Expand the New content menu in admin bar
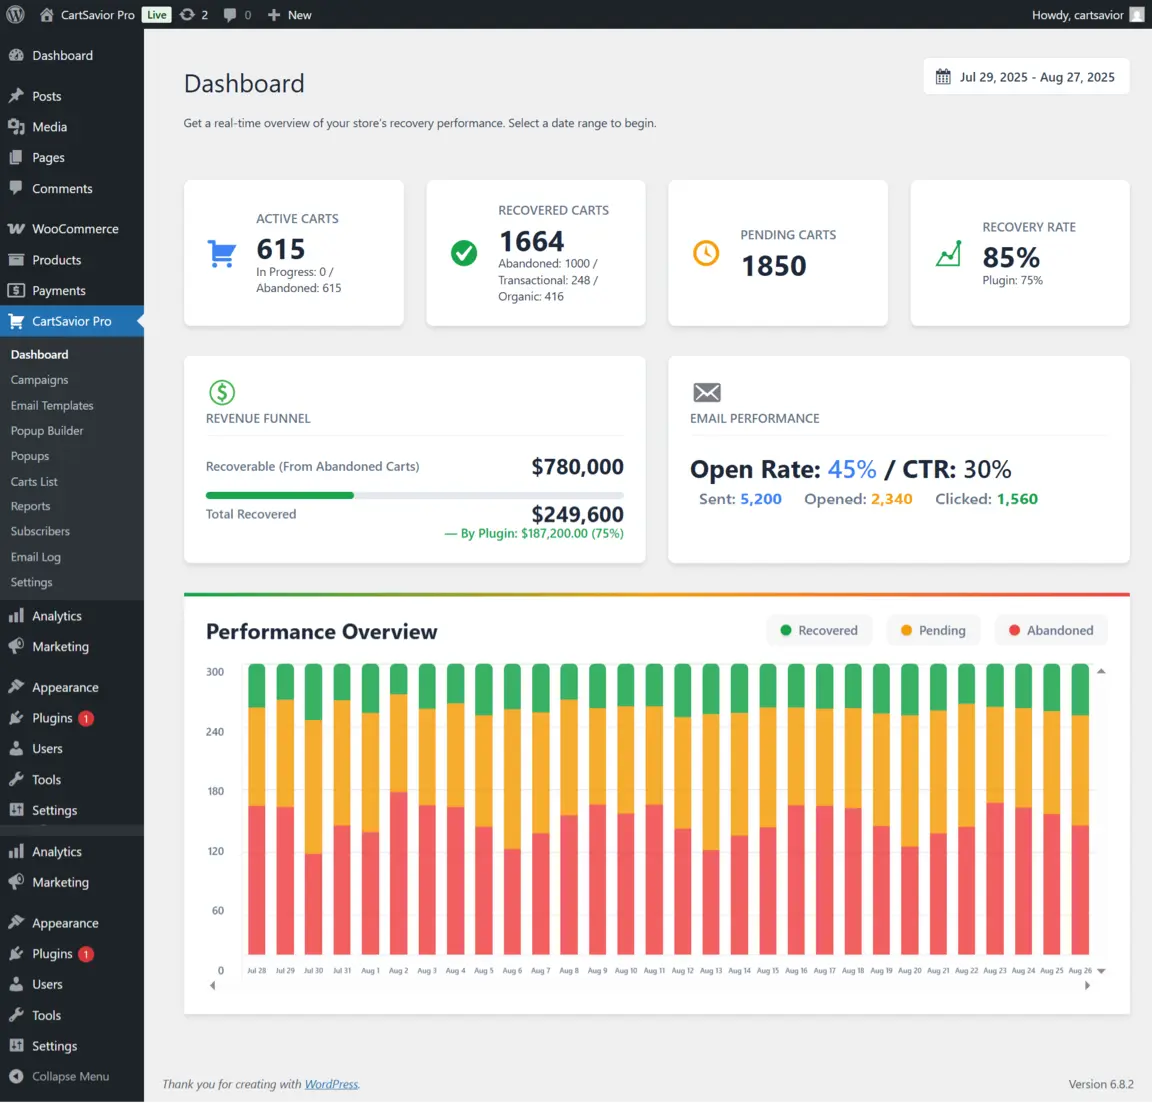Screen dimensions: 1152x1103 [x=290, y=15]
